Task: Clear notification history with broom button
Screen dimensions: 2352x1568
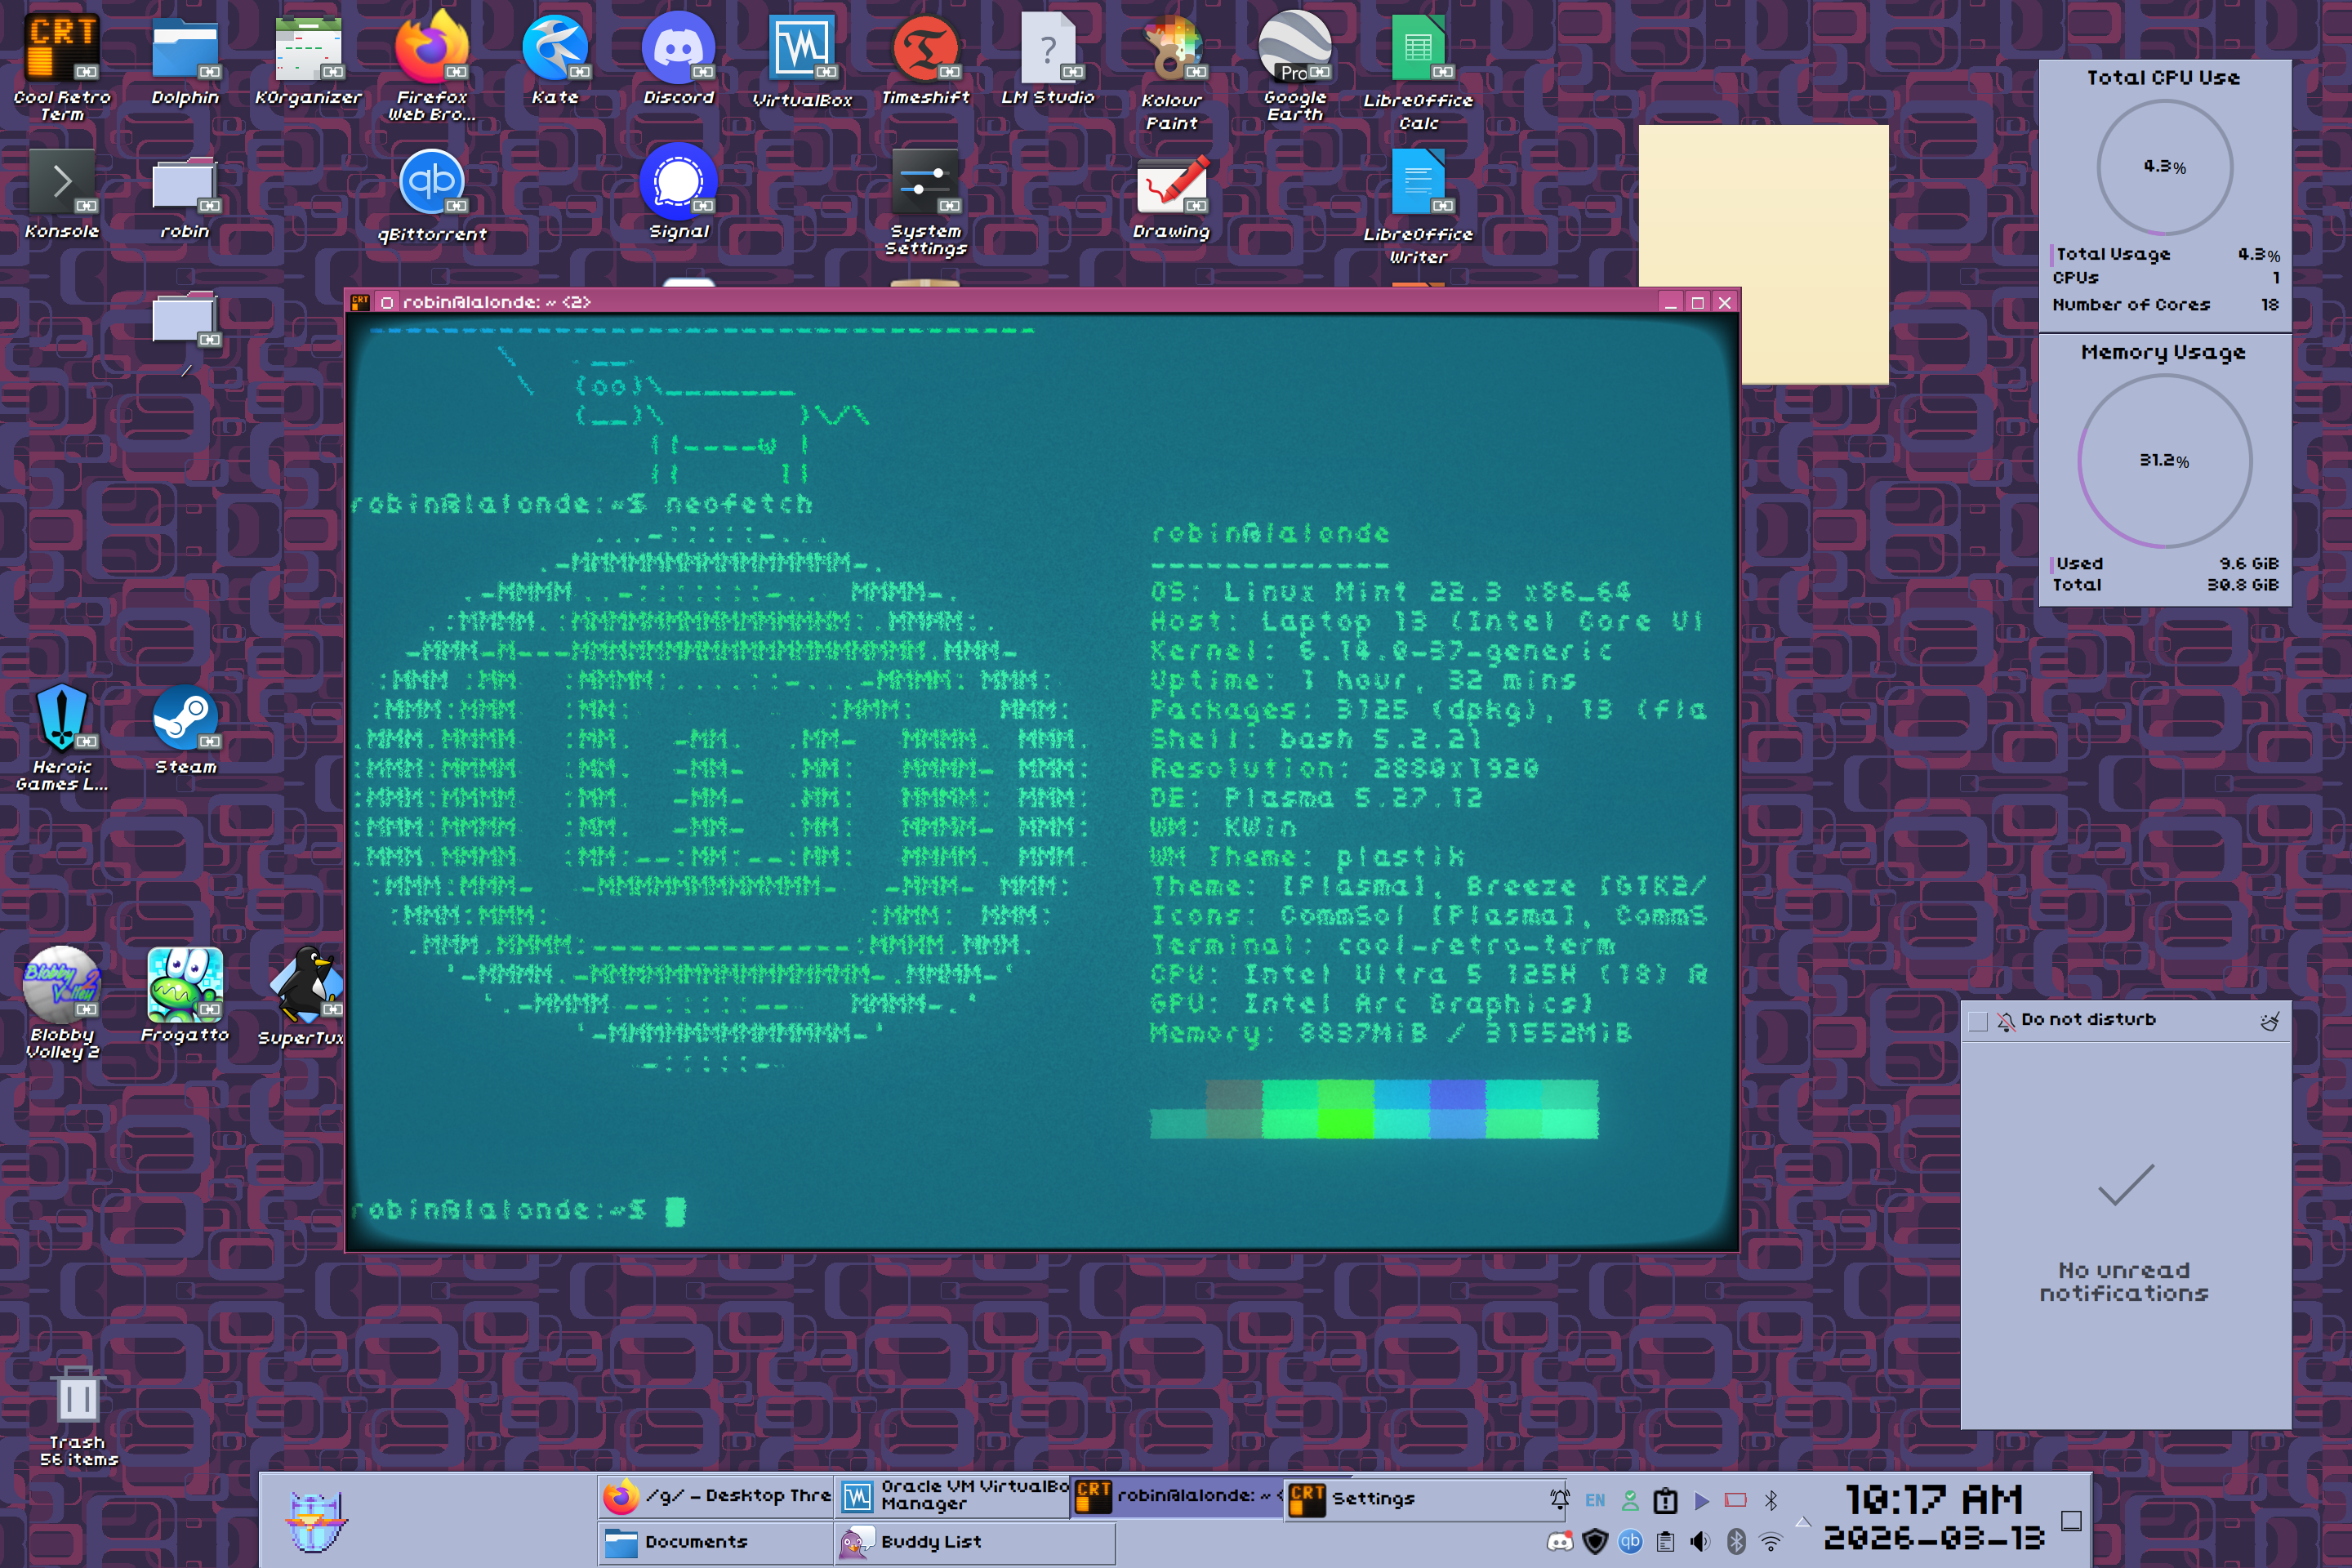Action: click(x=2270, y=1020)
